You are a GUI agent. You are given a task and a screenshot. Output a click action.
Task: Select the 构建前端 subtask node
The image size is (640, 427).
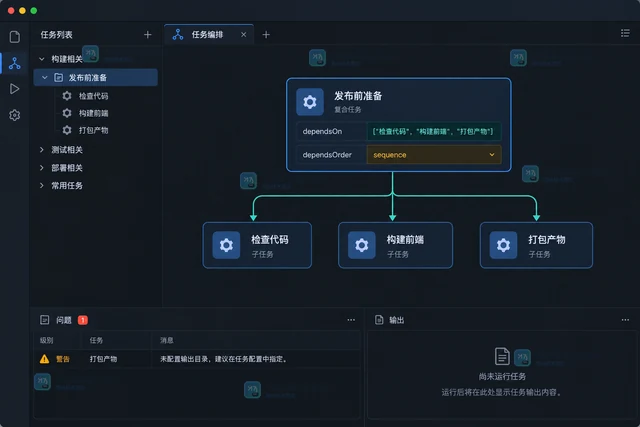tap(396, 245)
